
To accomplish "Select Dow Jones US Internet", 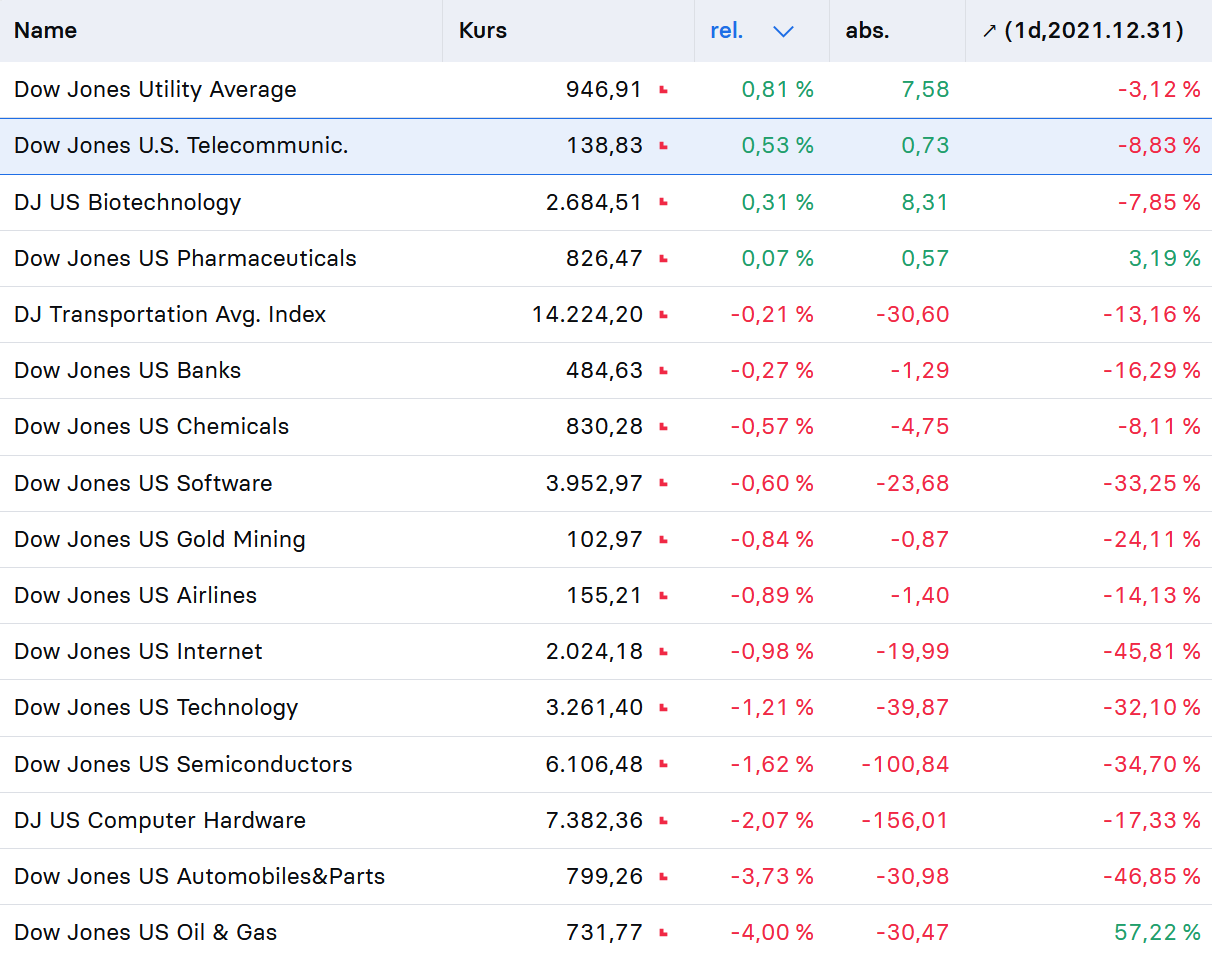I will [138, 651].
